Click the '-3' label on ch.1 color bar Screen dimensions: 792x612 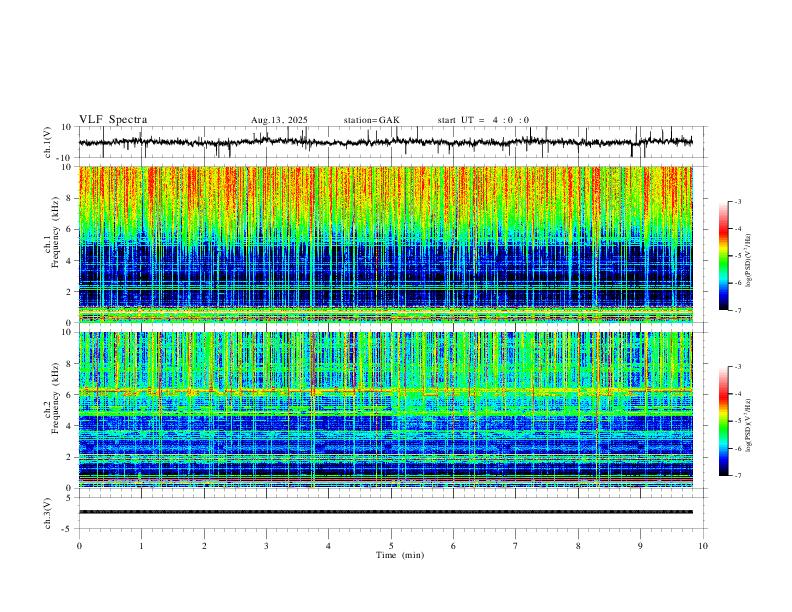point(737,201)
